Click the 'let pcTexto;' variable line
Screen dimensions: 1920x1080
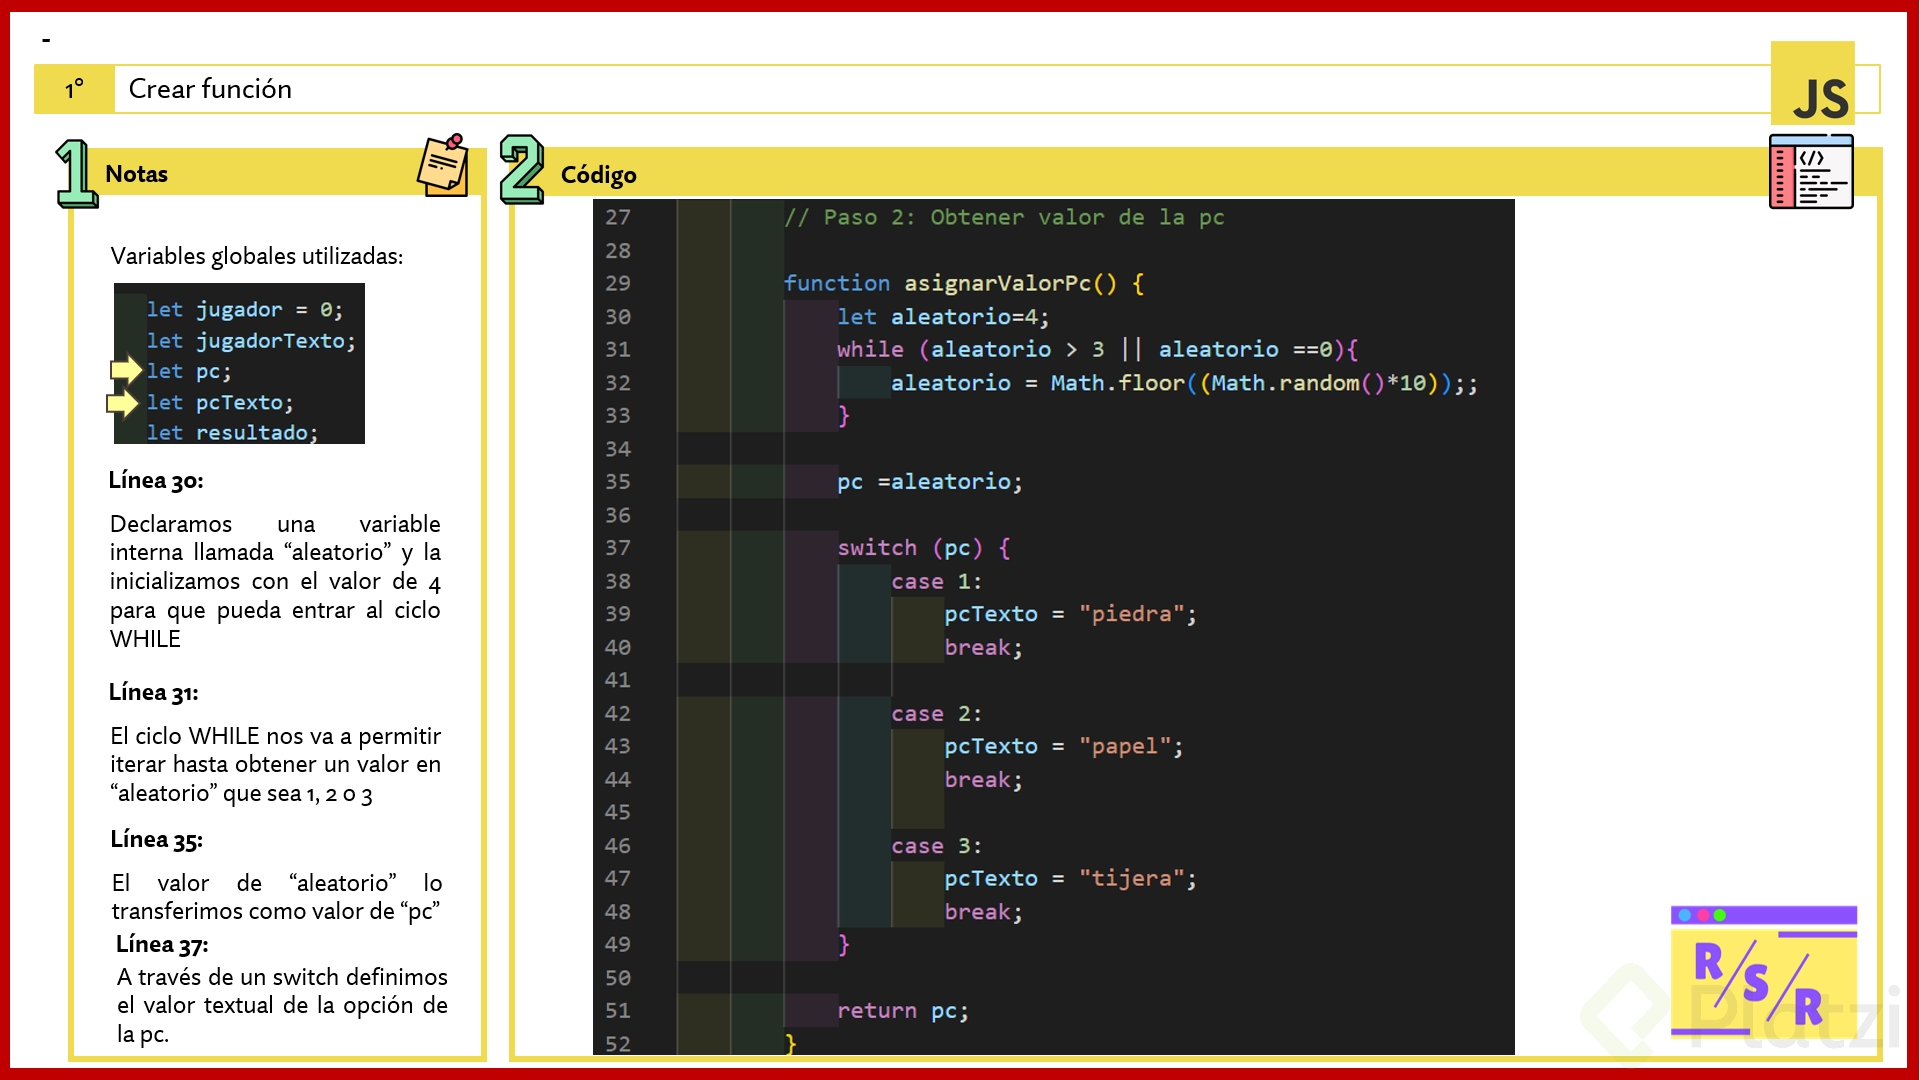(x=220, y=403)
